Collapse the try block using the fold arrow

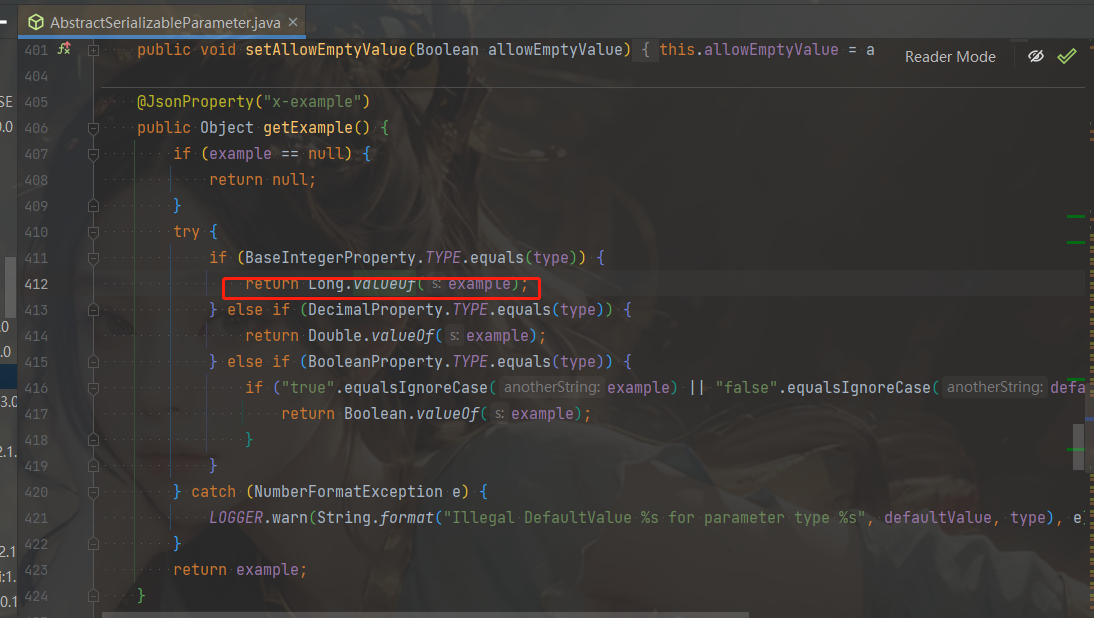(92, 231)
